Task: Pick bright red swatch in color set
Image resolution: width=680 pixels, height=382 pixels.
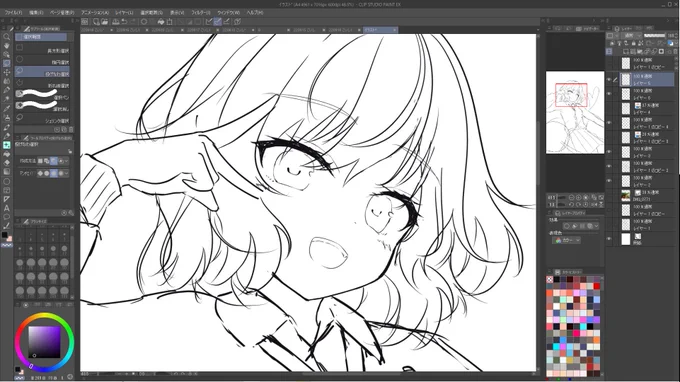Action: click(597, 286)
